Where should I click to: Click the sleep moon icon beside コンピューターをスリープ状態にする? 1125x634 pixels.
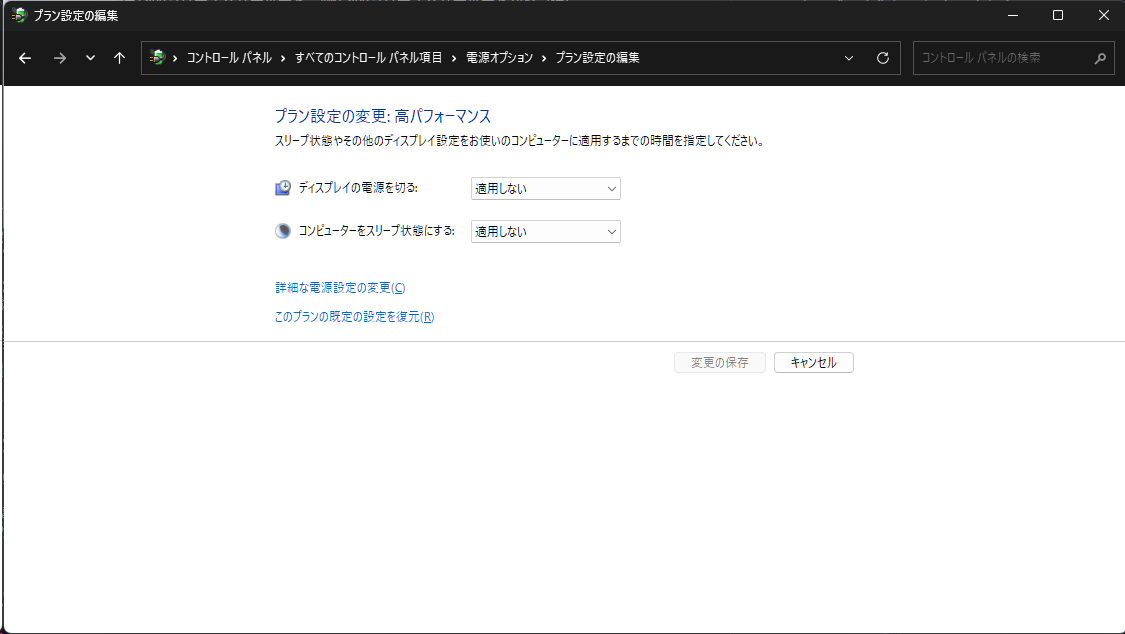coord(283,231)
